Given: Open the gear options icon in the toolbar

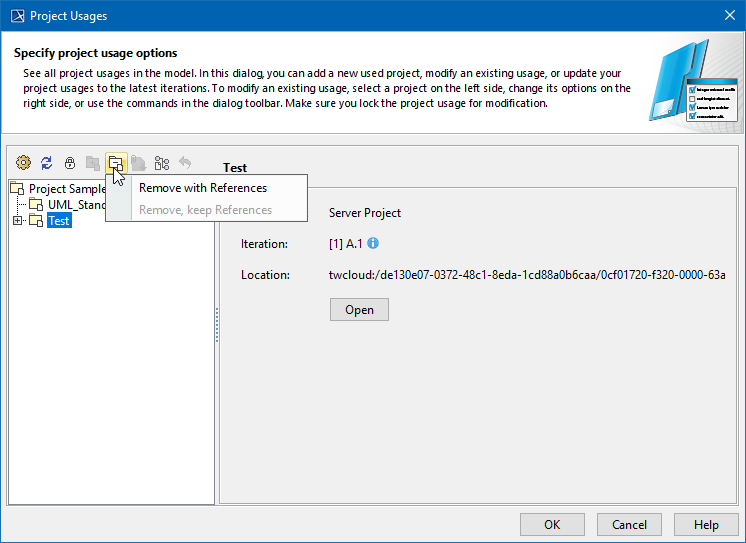Looking at the screenshot, I should (23, 163).
